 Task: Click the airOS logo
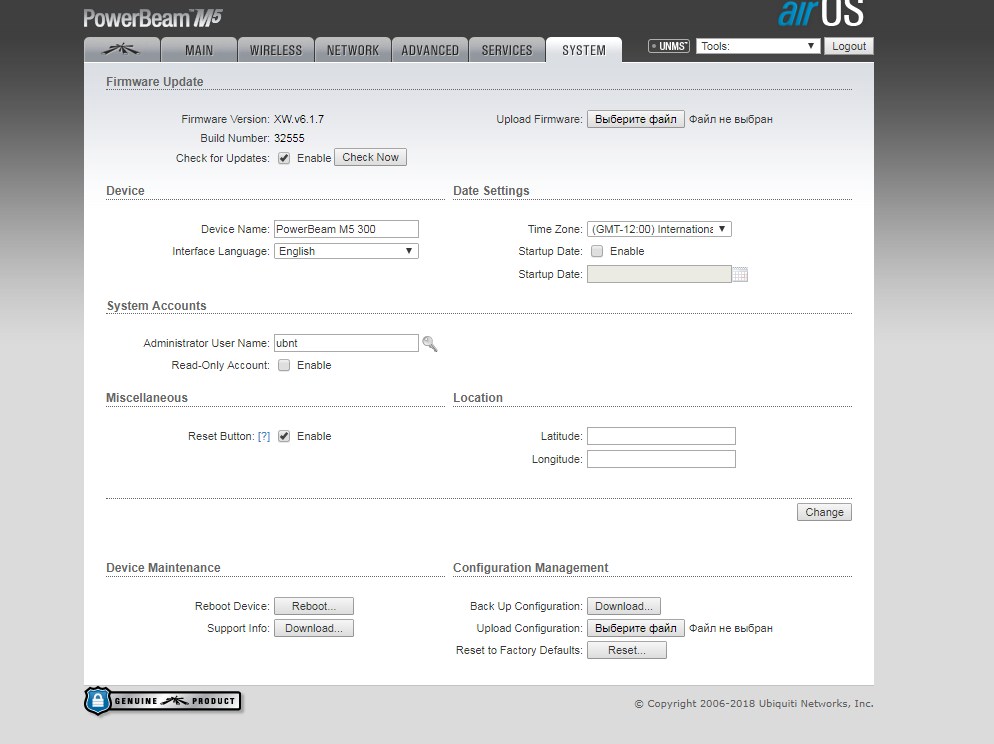tap(820, 14)
